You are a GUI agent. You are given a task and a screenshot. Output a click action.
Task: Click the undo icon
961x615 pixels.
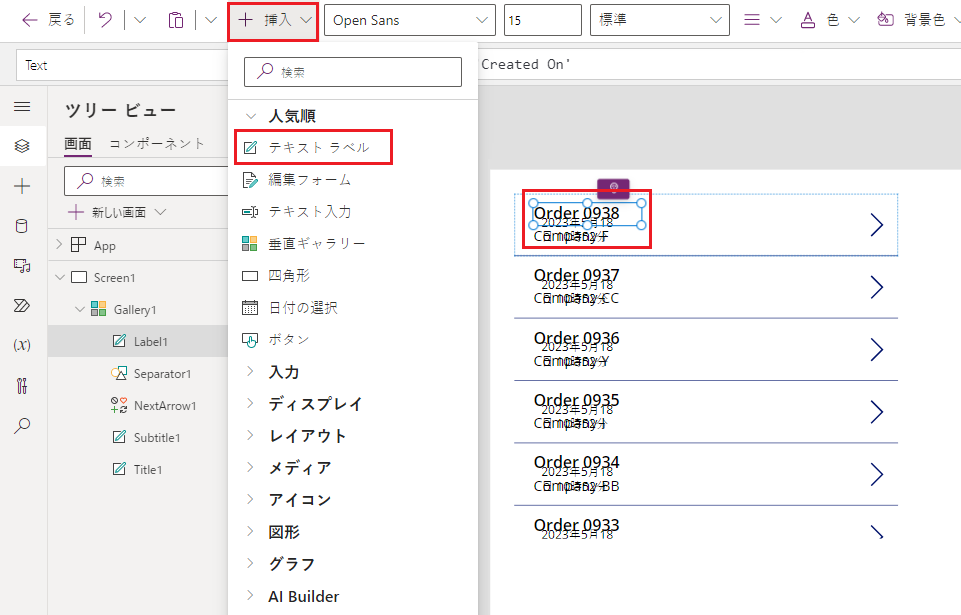pyautogui.click(x=105, y=20)
